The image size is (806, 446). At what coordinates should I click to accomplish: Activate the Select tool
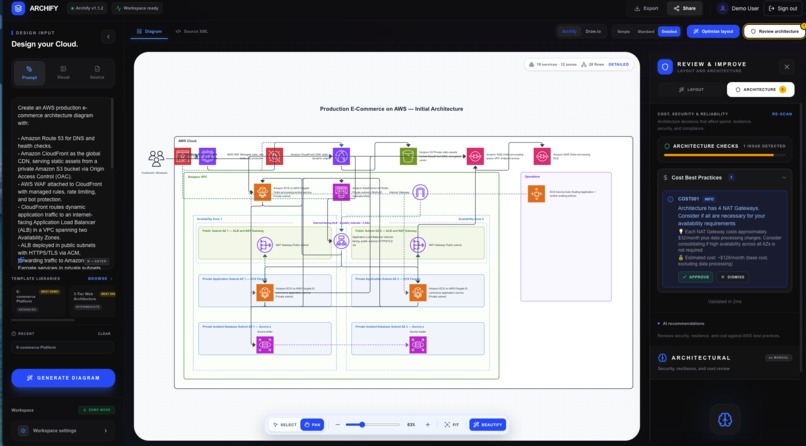click(285, 425)
